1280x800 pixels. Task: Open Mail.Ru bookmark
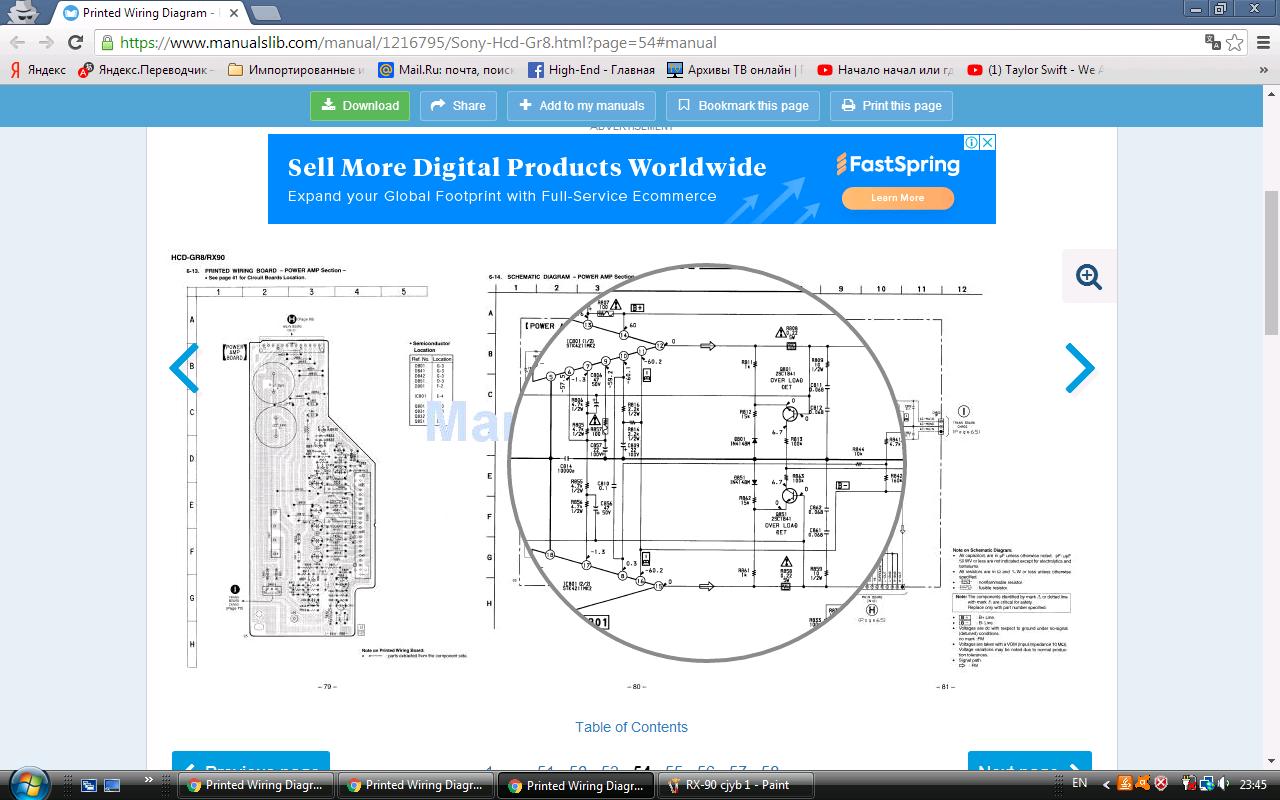pyautogui.click(x=446, y=70)
